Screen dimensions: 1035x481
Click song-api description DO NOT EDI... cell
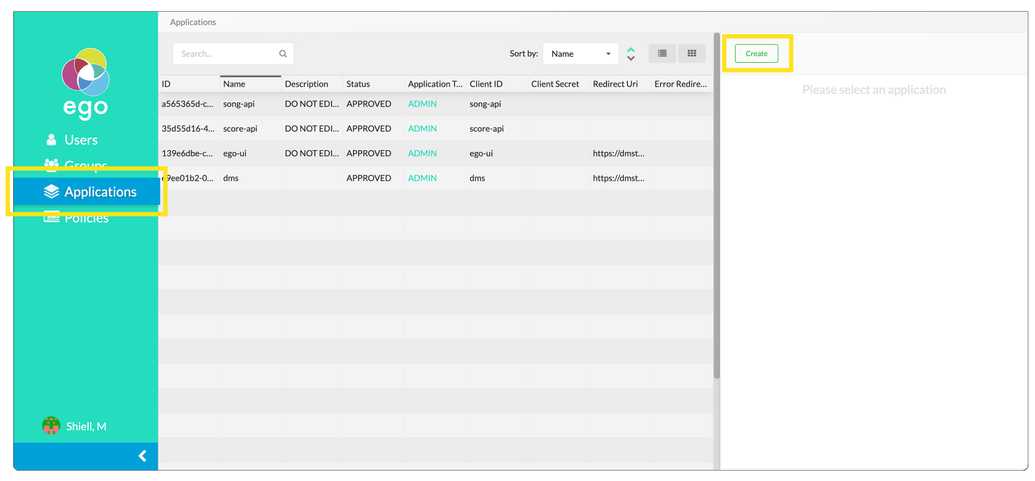coord(312,104)
